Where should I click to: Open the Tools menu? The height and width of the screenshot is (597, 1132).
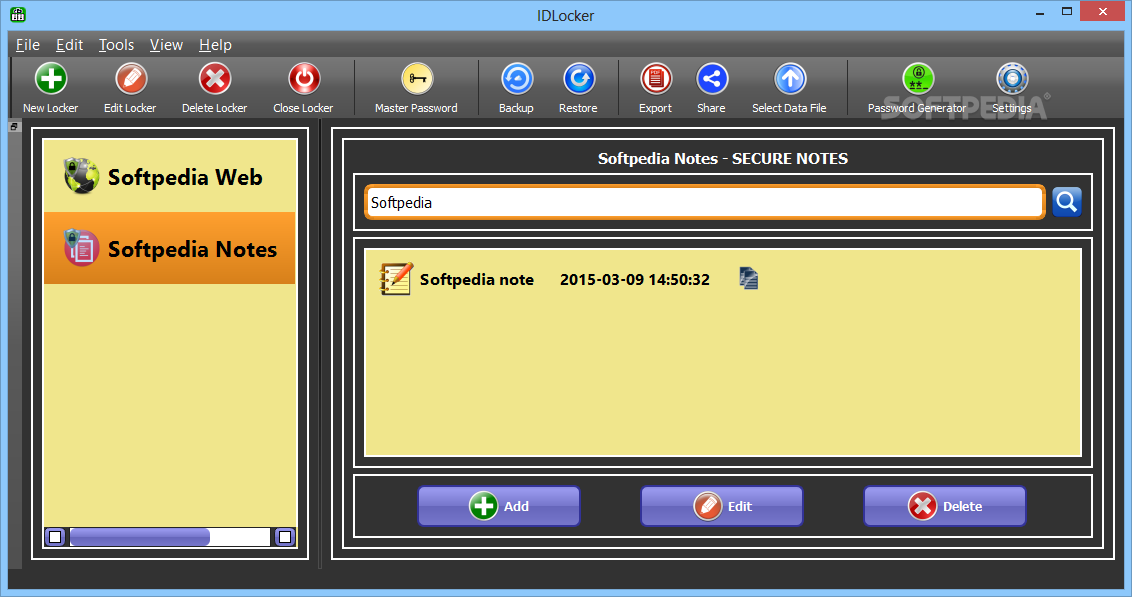click(116, 45)
